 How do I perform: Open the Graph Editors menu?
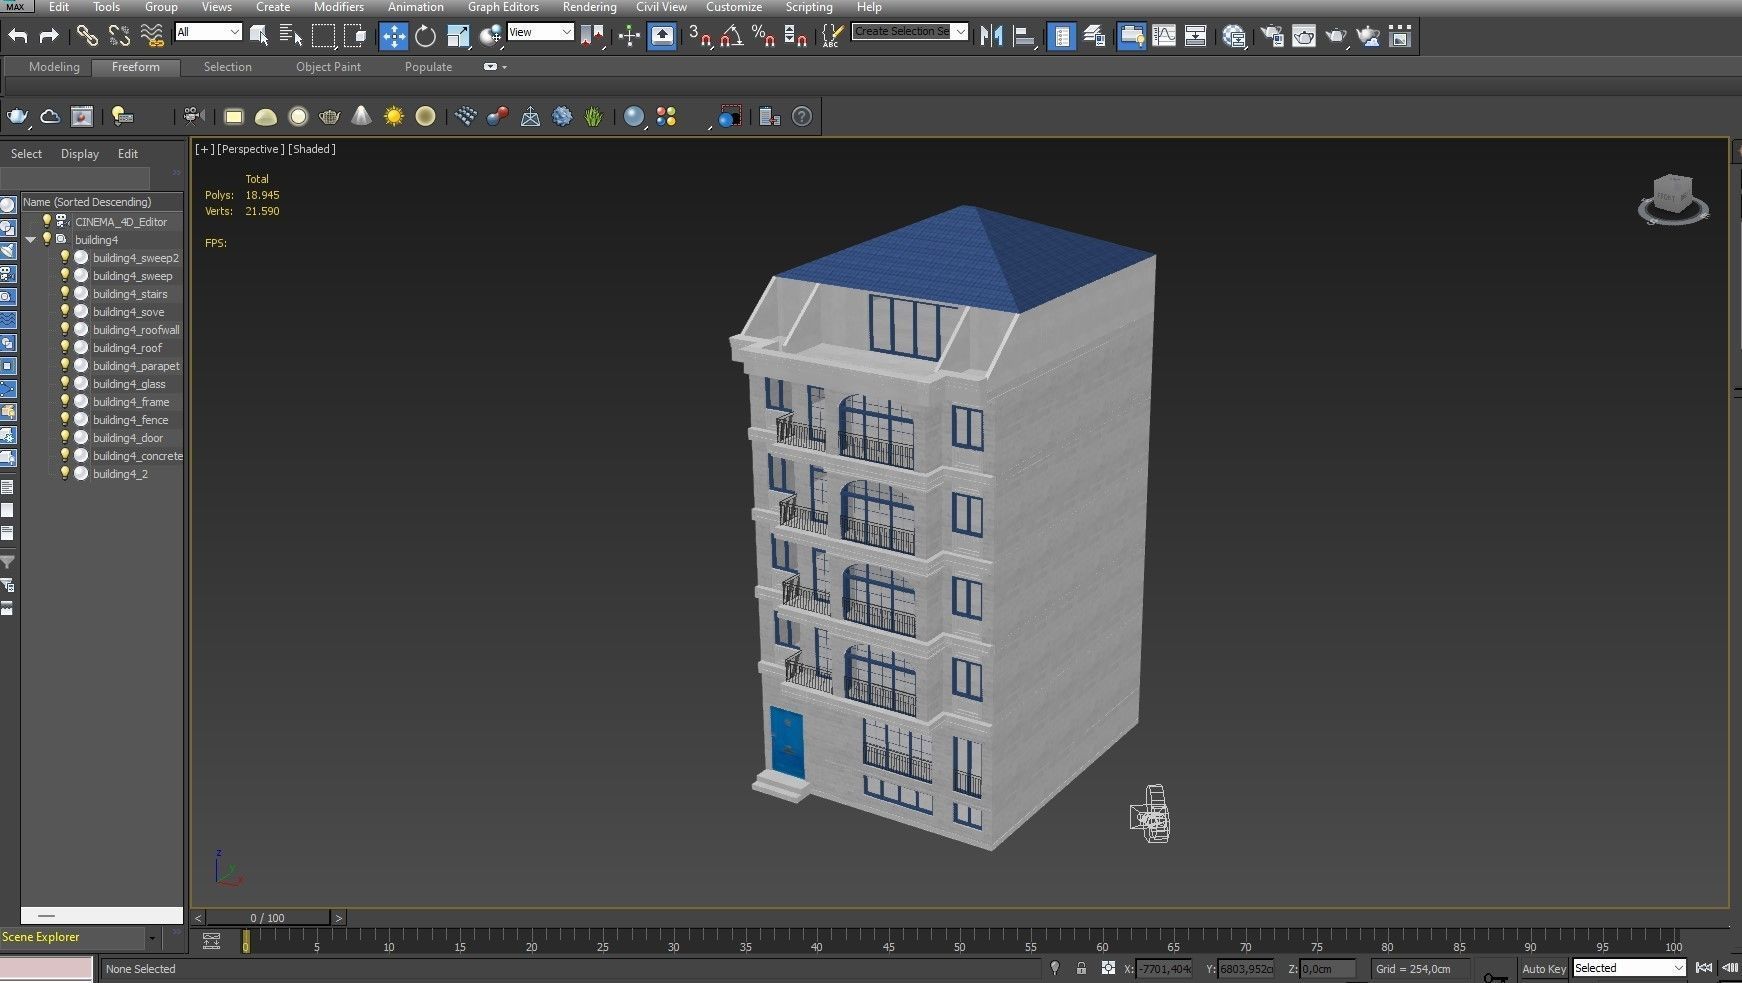tap(503, 7)
